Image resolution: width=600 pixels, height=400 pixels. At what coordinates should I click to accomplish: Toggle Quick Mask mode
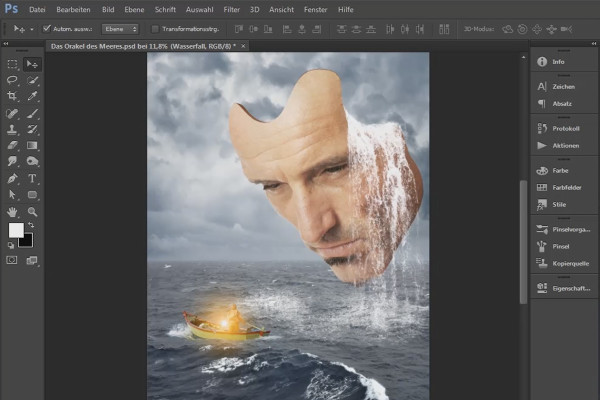coord(12,260)
